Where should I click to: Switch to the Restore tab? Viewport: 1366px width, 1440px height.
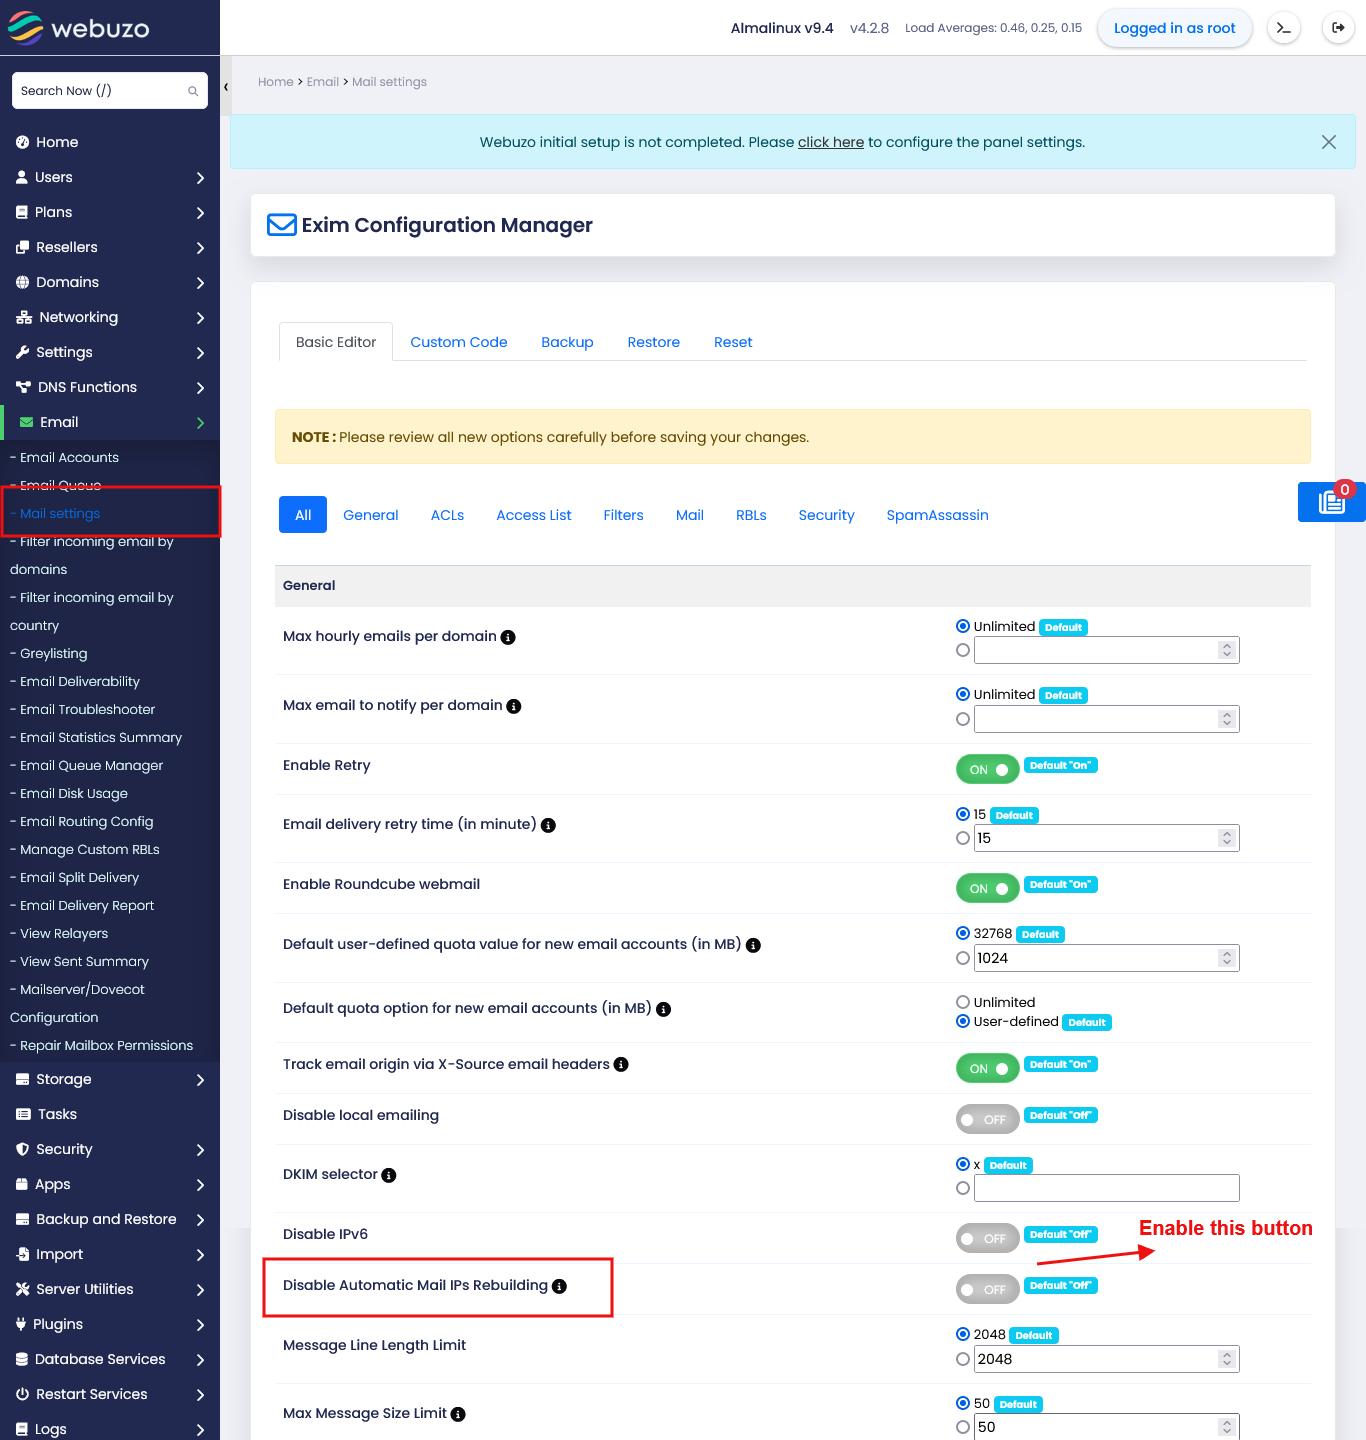tap(654, 342)
